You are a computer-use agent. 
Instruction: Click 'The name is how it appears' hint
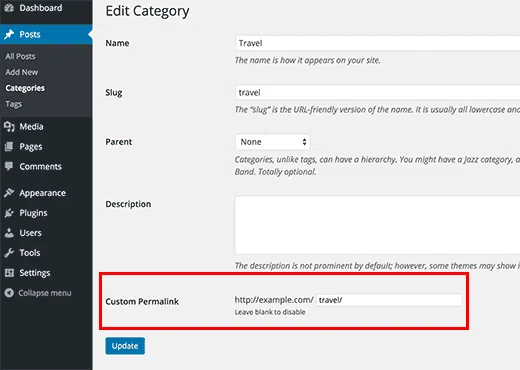[x=307, y=60]
